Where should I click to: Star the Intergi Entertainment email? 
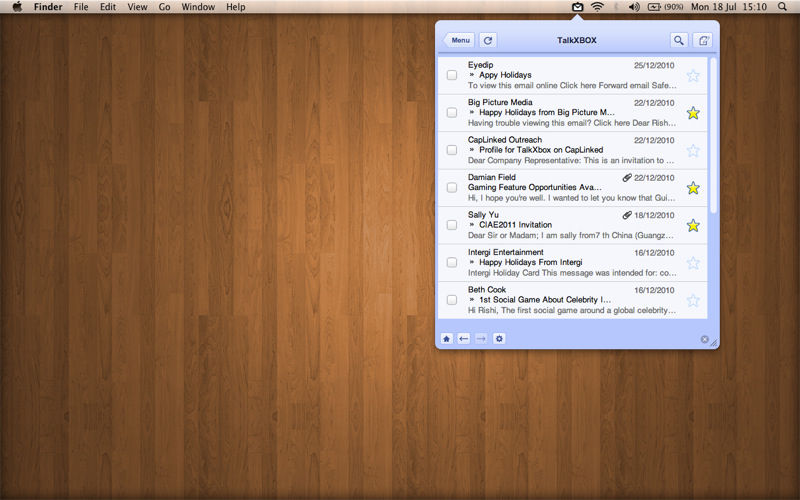693,263
